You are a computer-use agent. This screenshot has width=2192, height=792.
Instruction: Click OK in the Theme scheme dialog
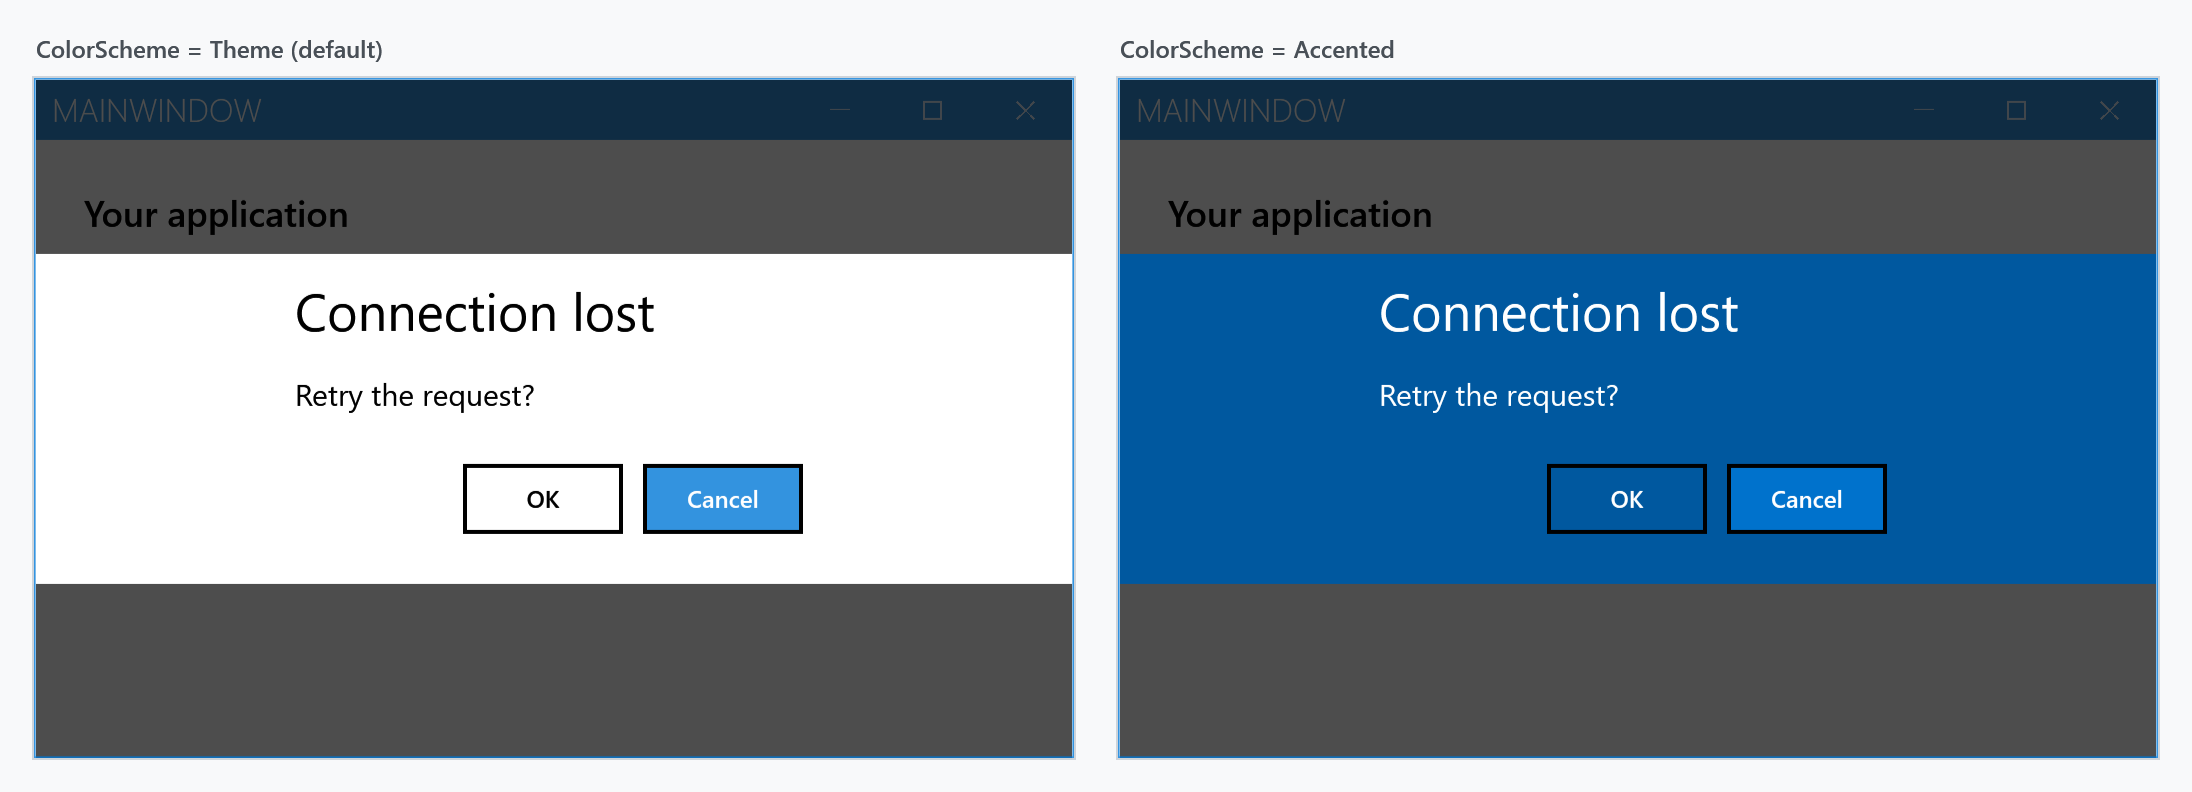(543, 499)
